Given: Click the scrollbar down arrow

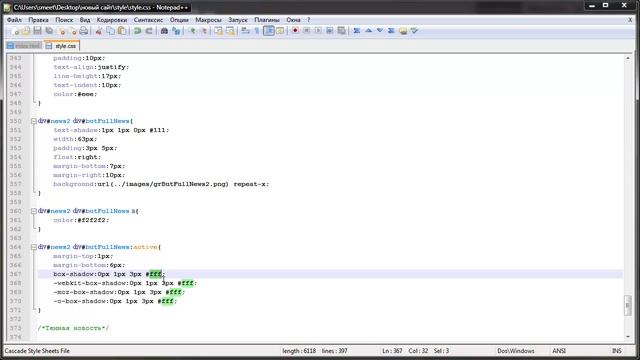Looking at the screenshot, I should tap(628, 337).
